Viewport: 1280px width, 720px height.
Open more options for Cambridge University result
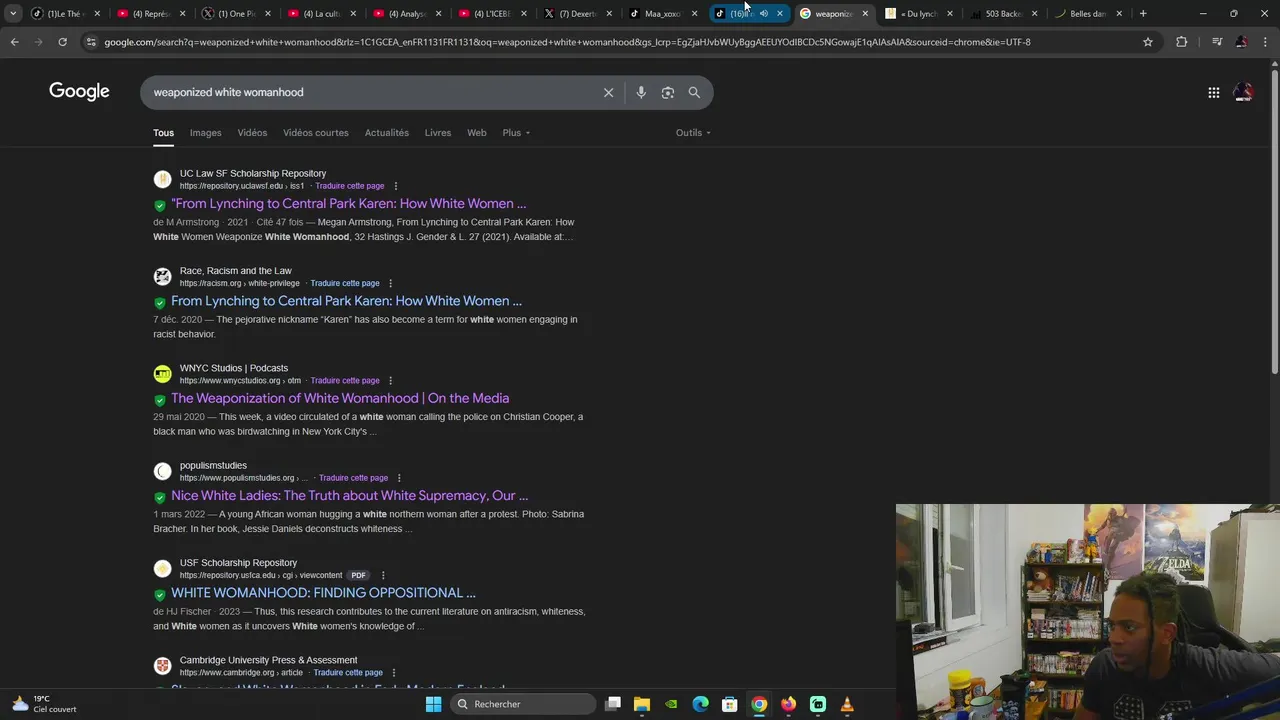(x=394, y=673)
